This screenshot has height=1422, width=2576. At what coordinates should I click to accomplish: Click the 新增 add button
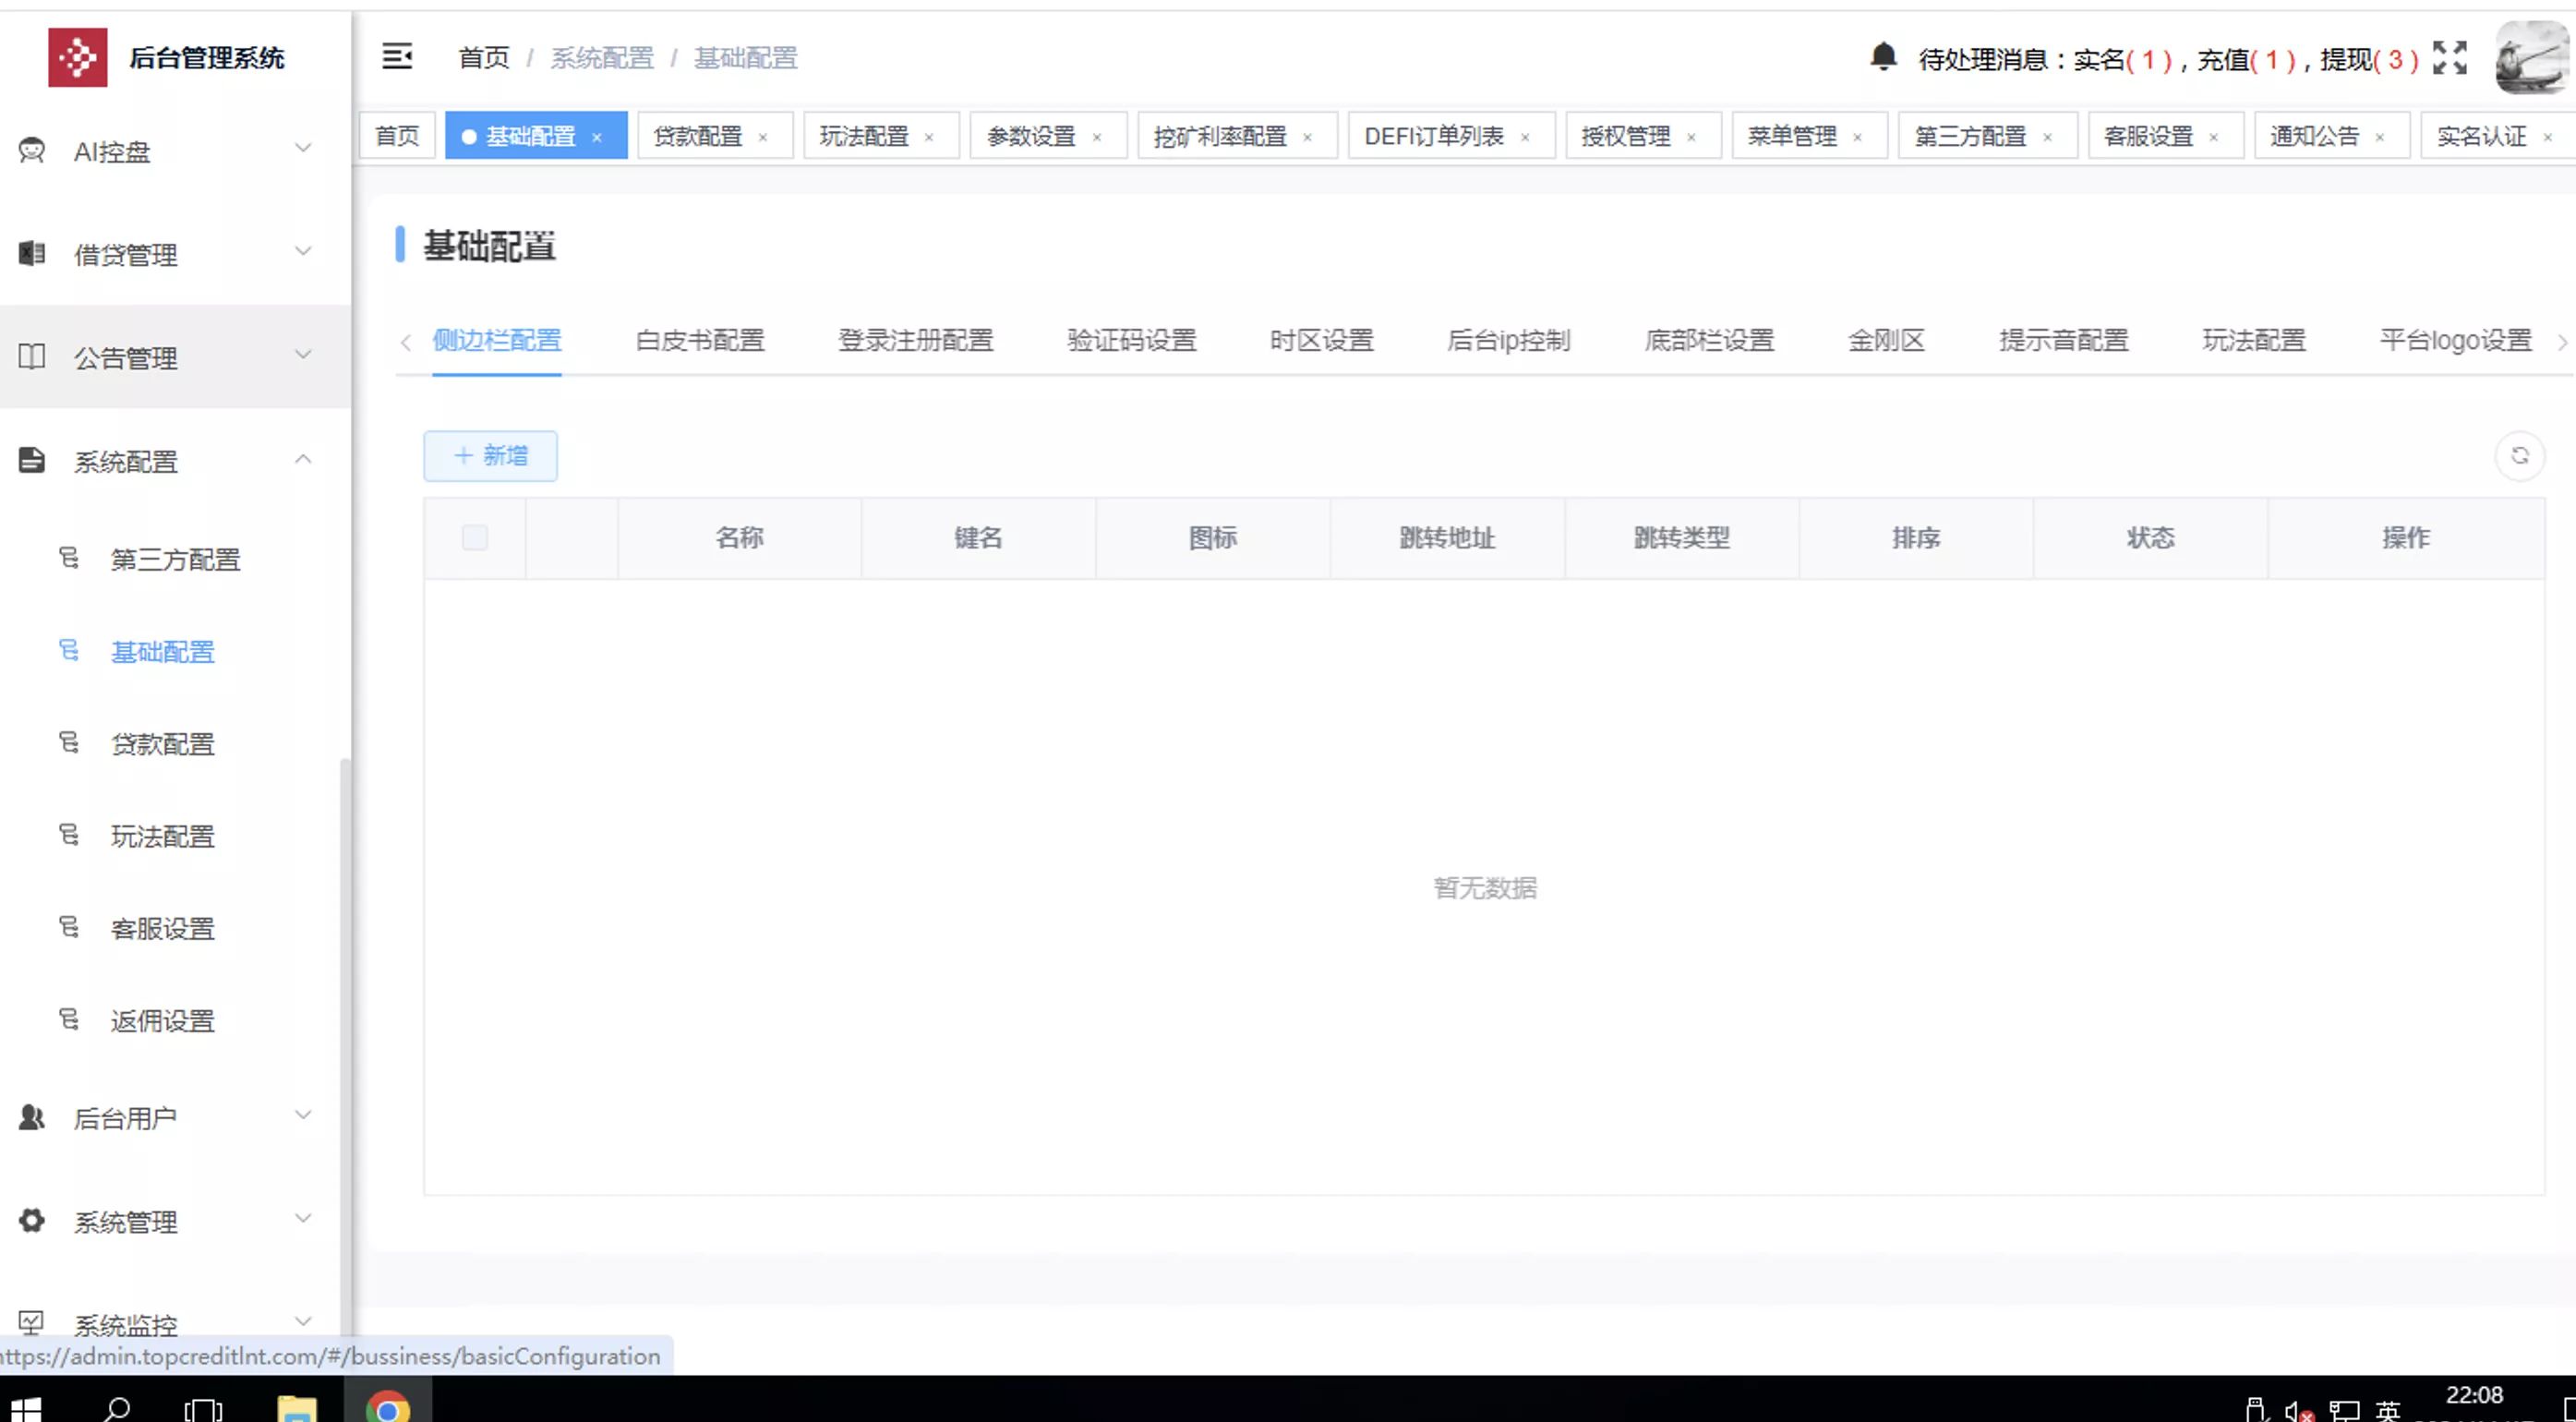tap(491, 456)
